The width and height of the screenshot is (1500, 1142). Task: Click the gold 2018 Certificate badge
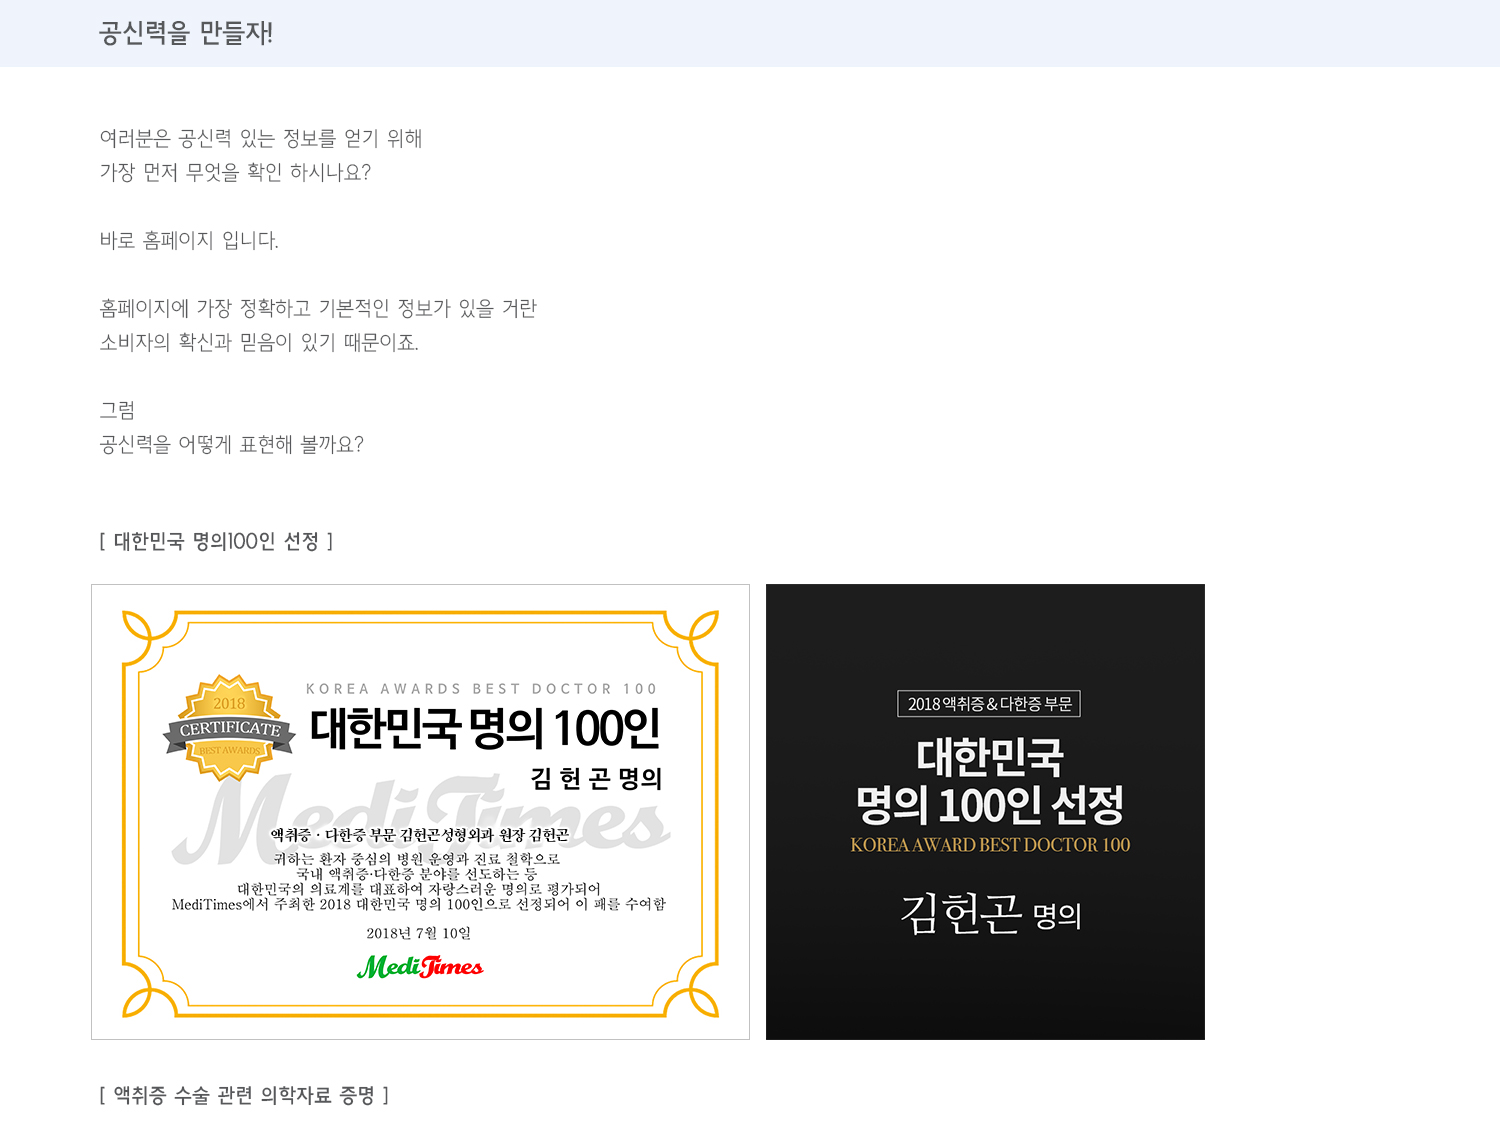[x=229, y=728]
